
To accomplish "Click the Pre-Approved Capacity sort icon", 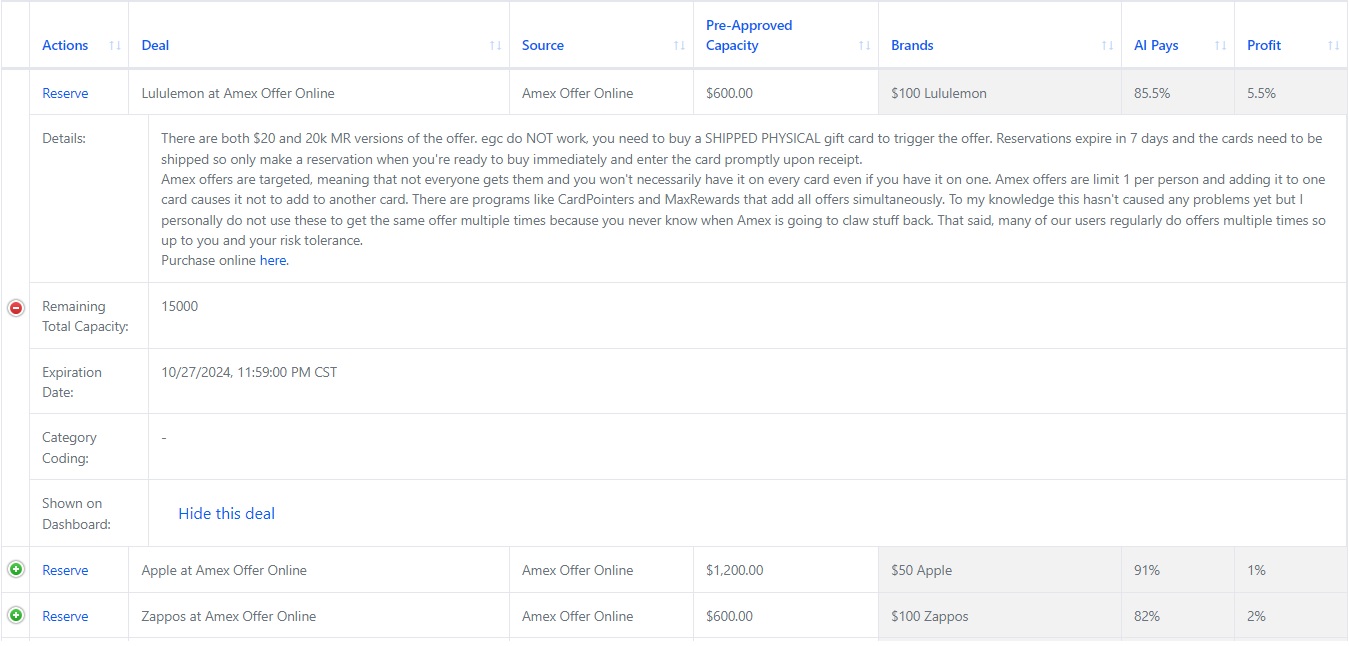I will click(x=864, y=46).
